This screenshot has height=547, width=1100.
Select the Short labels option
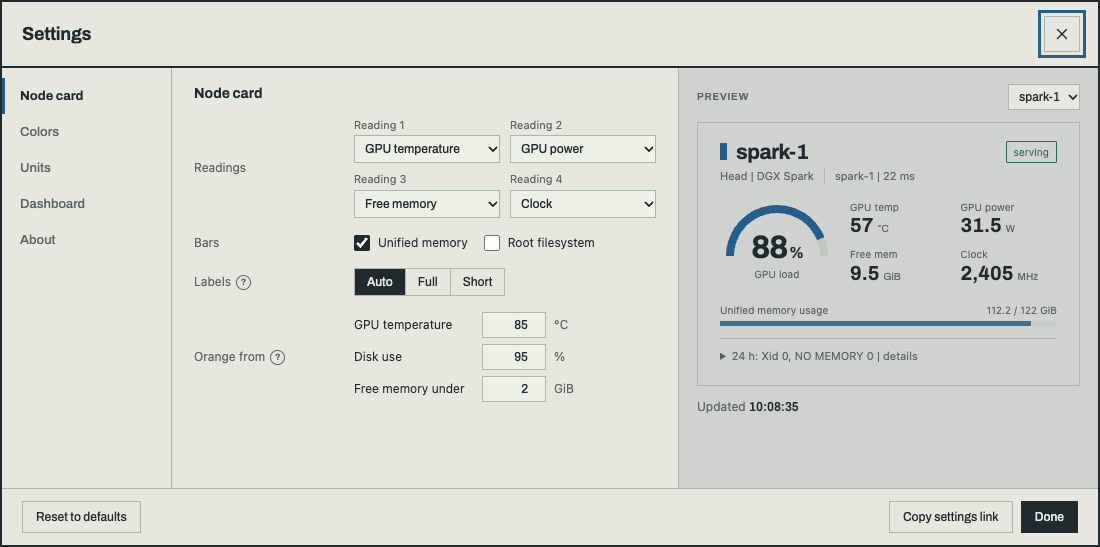[x=478, y=282]
